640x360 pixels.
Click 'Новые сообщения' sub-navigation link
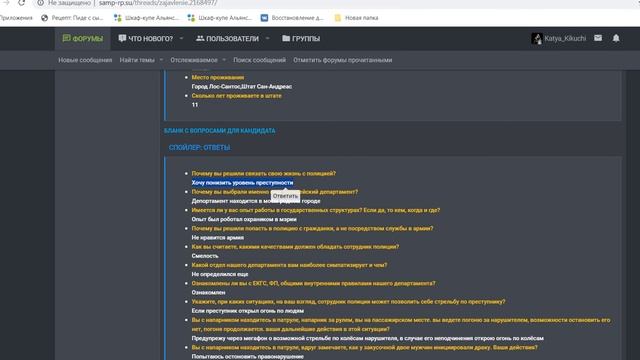coord(85,60)
